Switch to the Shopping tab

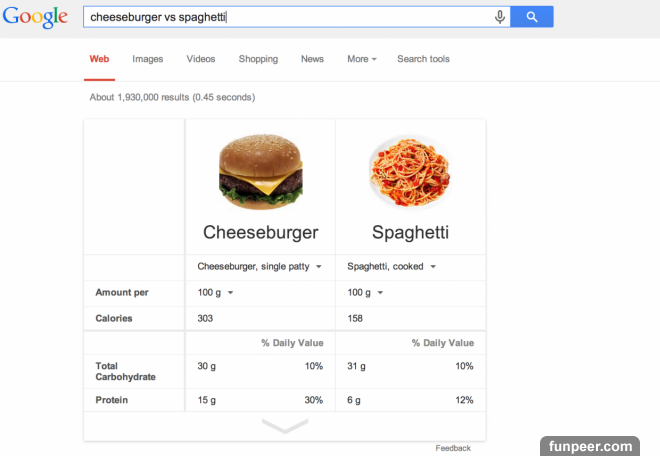(x=258, y=59)
